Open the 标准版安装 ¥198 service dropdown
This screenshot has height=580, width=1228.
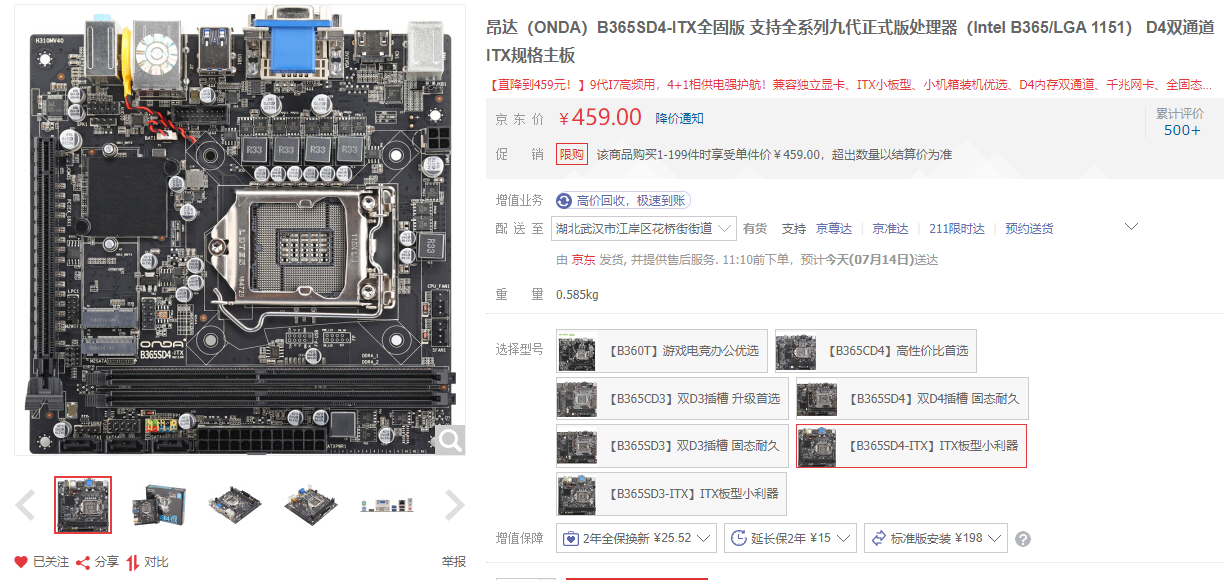pyautogui.click(x=935, y=538)
